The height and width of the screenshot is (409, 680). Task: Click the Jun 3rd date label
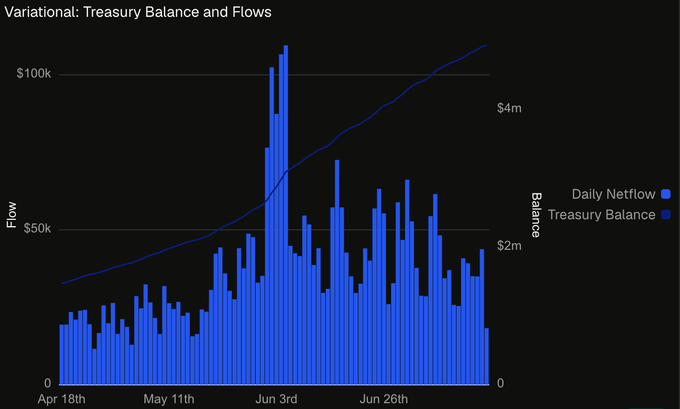point(276,399)
